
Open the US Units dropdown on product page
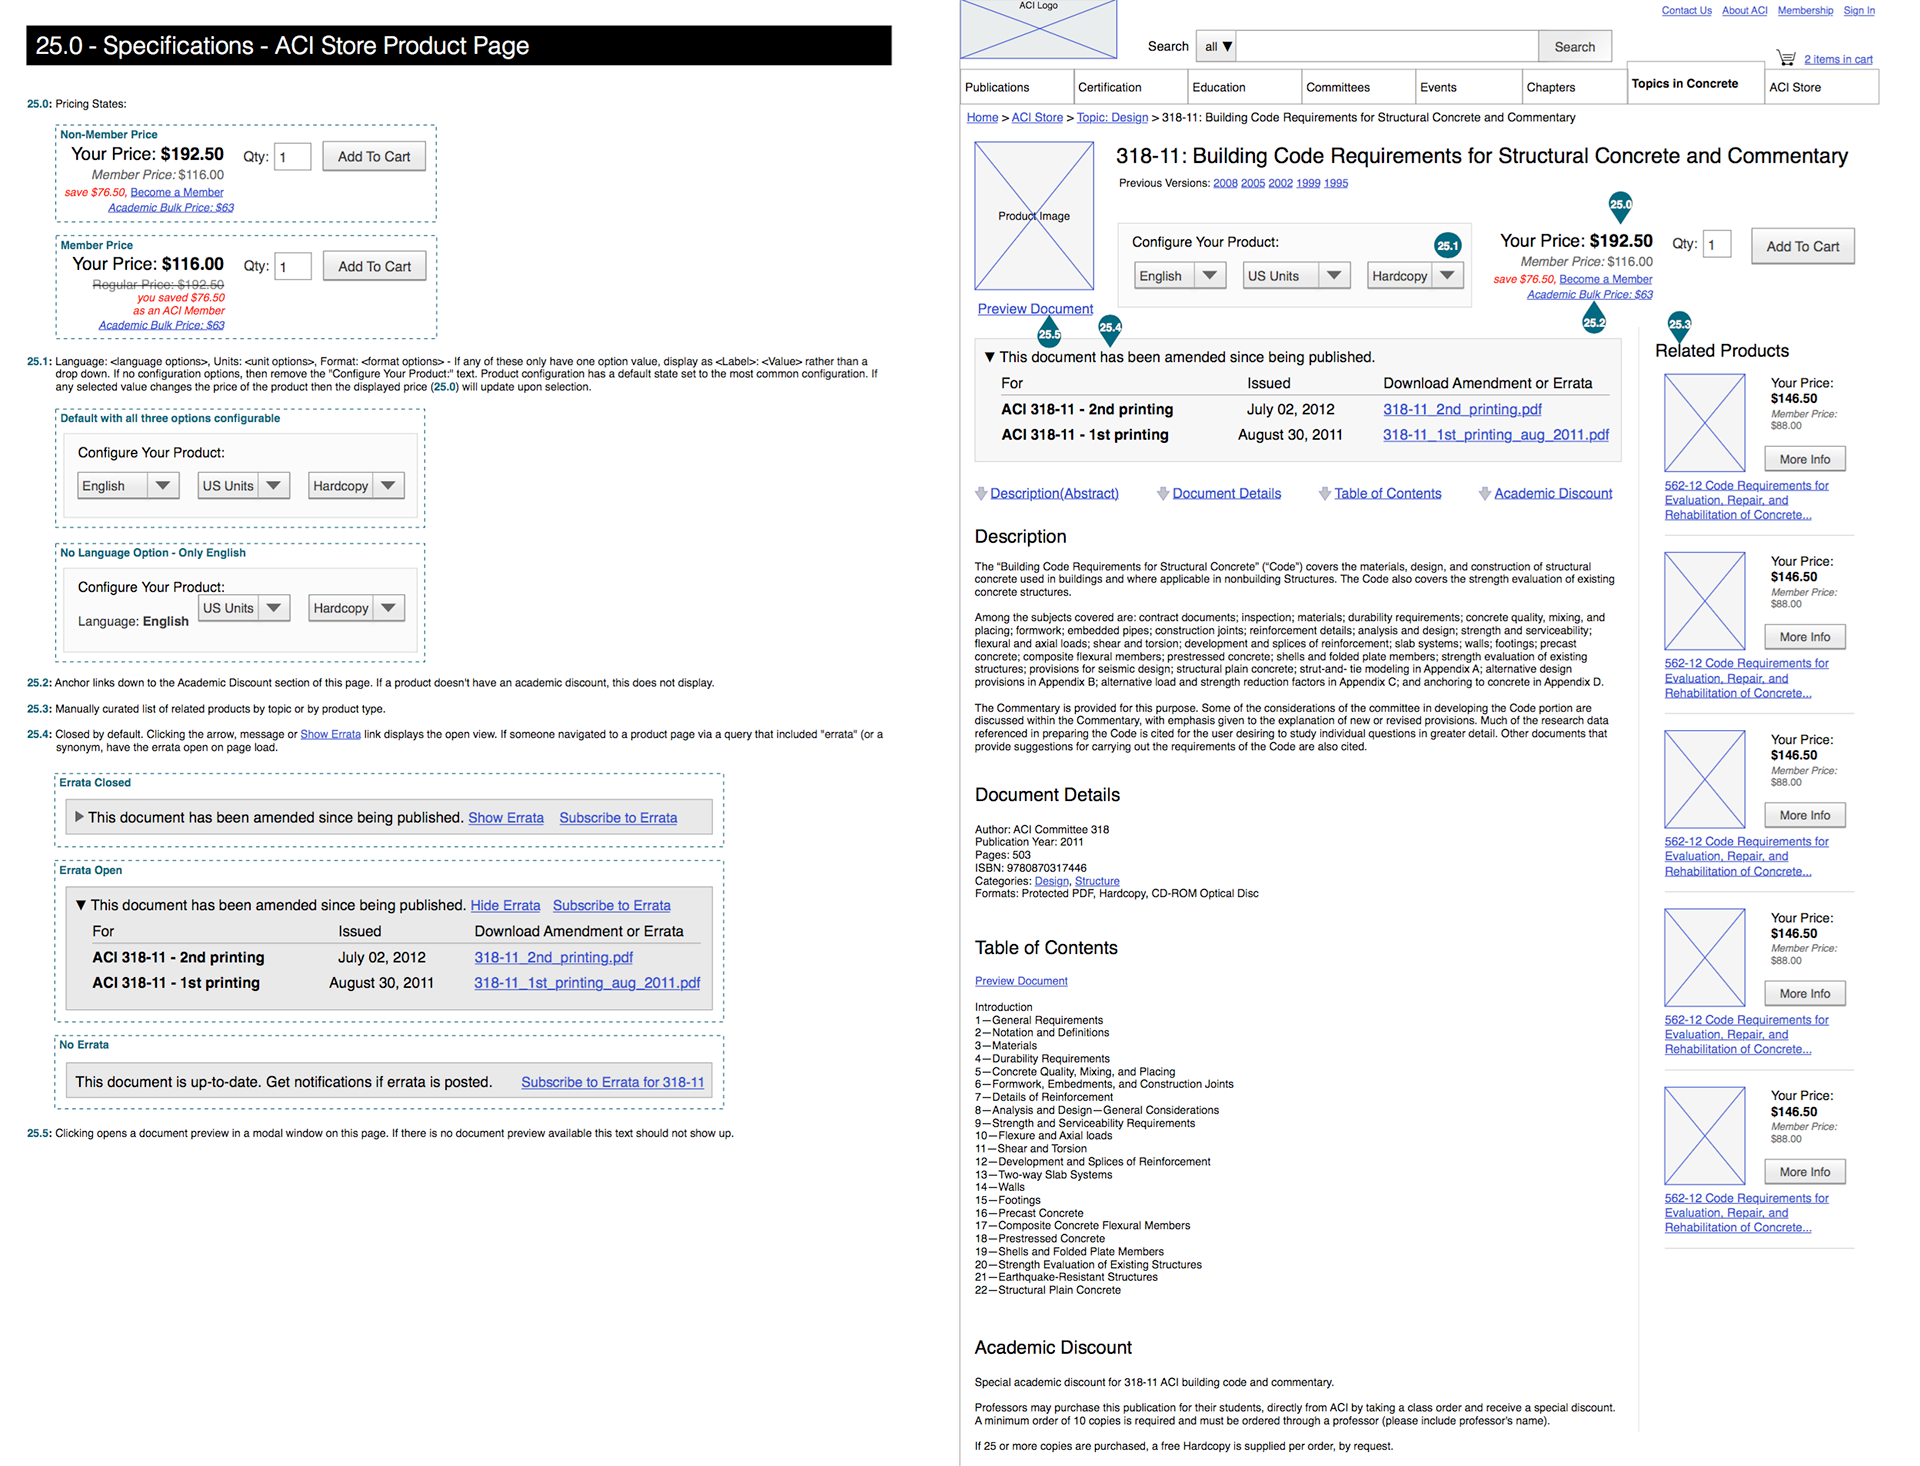(1297, 276)
